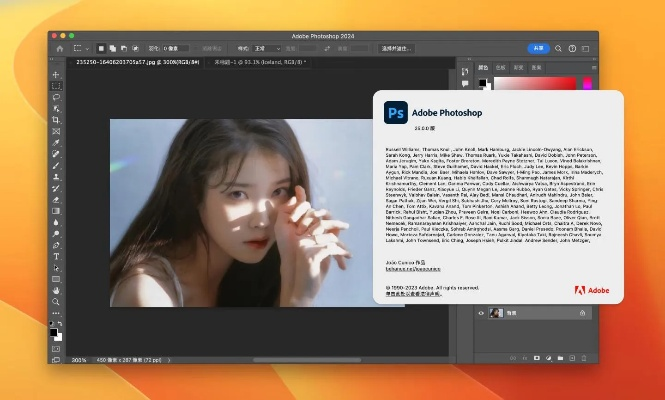Hide the background layer with eye icon
This screenshot has width=665, height=400.
pos(481,313)
